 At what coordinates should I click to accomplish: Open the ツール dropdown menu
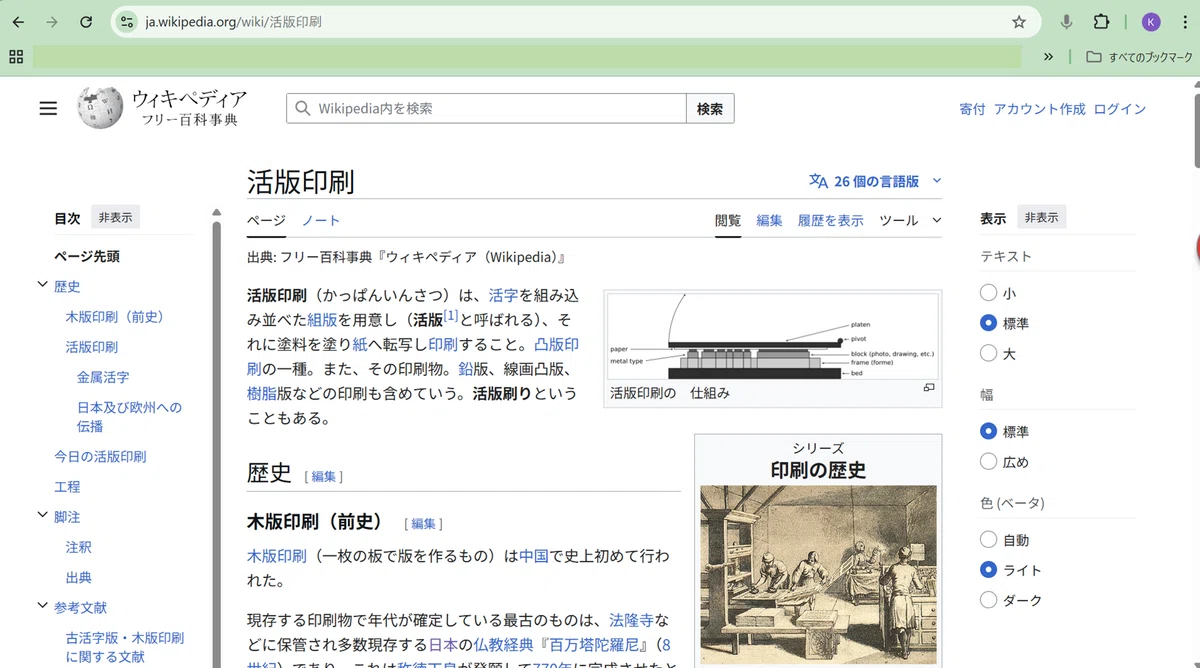(910, 220)
